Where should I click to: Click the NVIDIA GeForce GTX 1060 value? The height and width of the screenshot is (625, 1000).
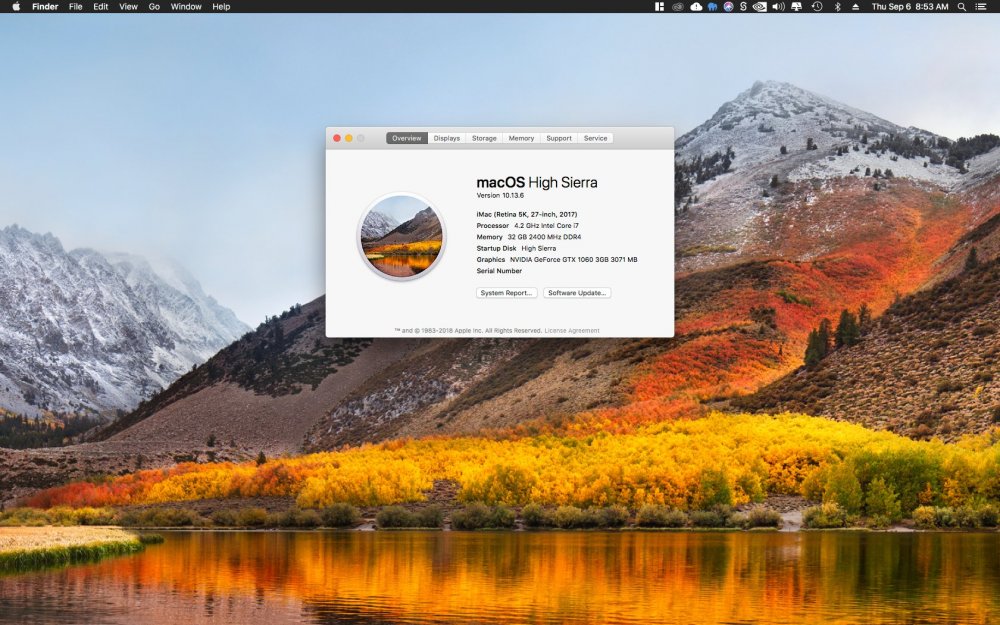pos(573,260)
